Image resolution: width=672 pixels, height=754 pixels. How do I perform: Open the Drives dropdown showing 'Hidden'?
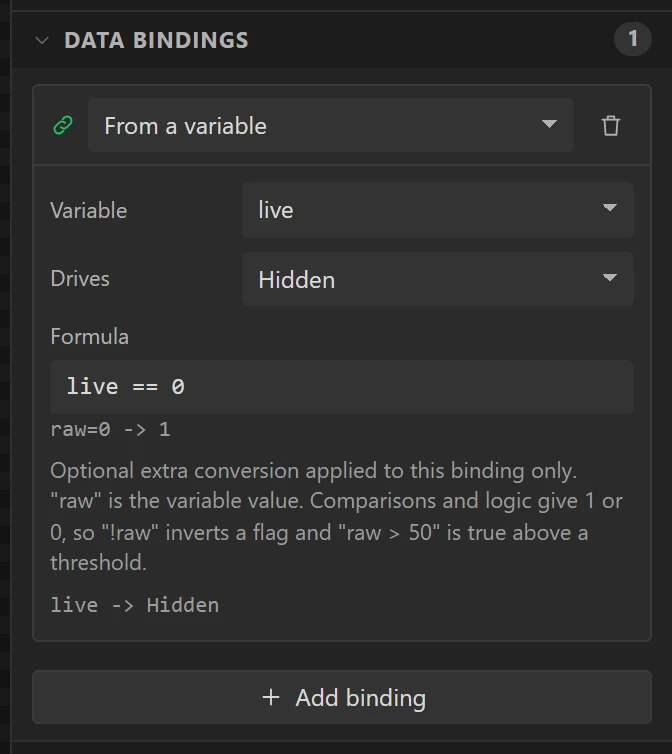point(438,279)
